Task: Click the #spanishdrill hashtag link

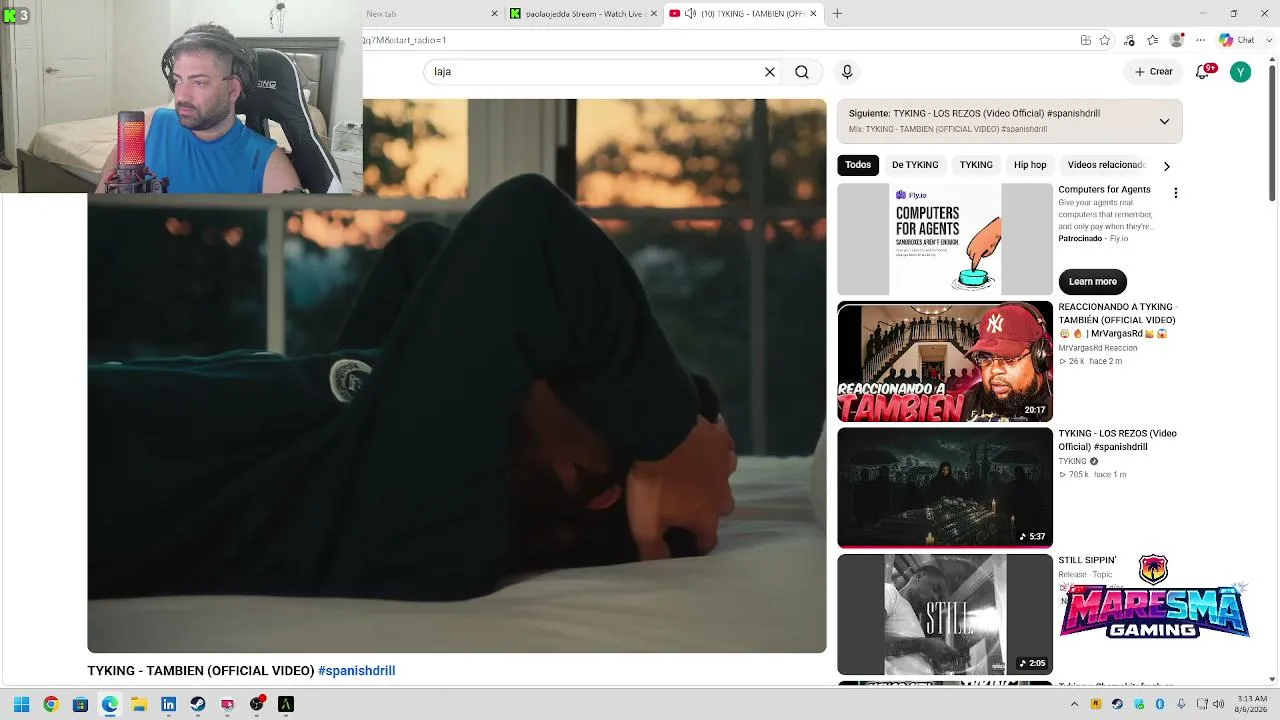Action: click(356, 671)
